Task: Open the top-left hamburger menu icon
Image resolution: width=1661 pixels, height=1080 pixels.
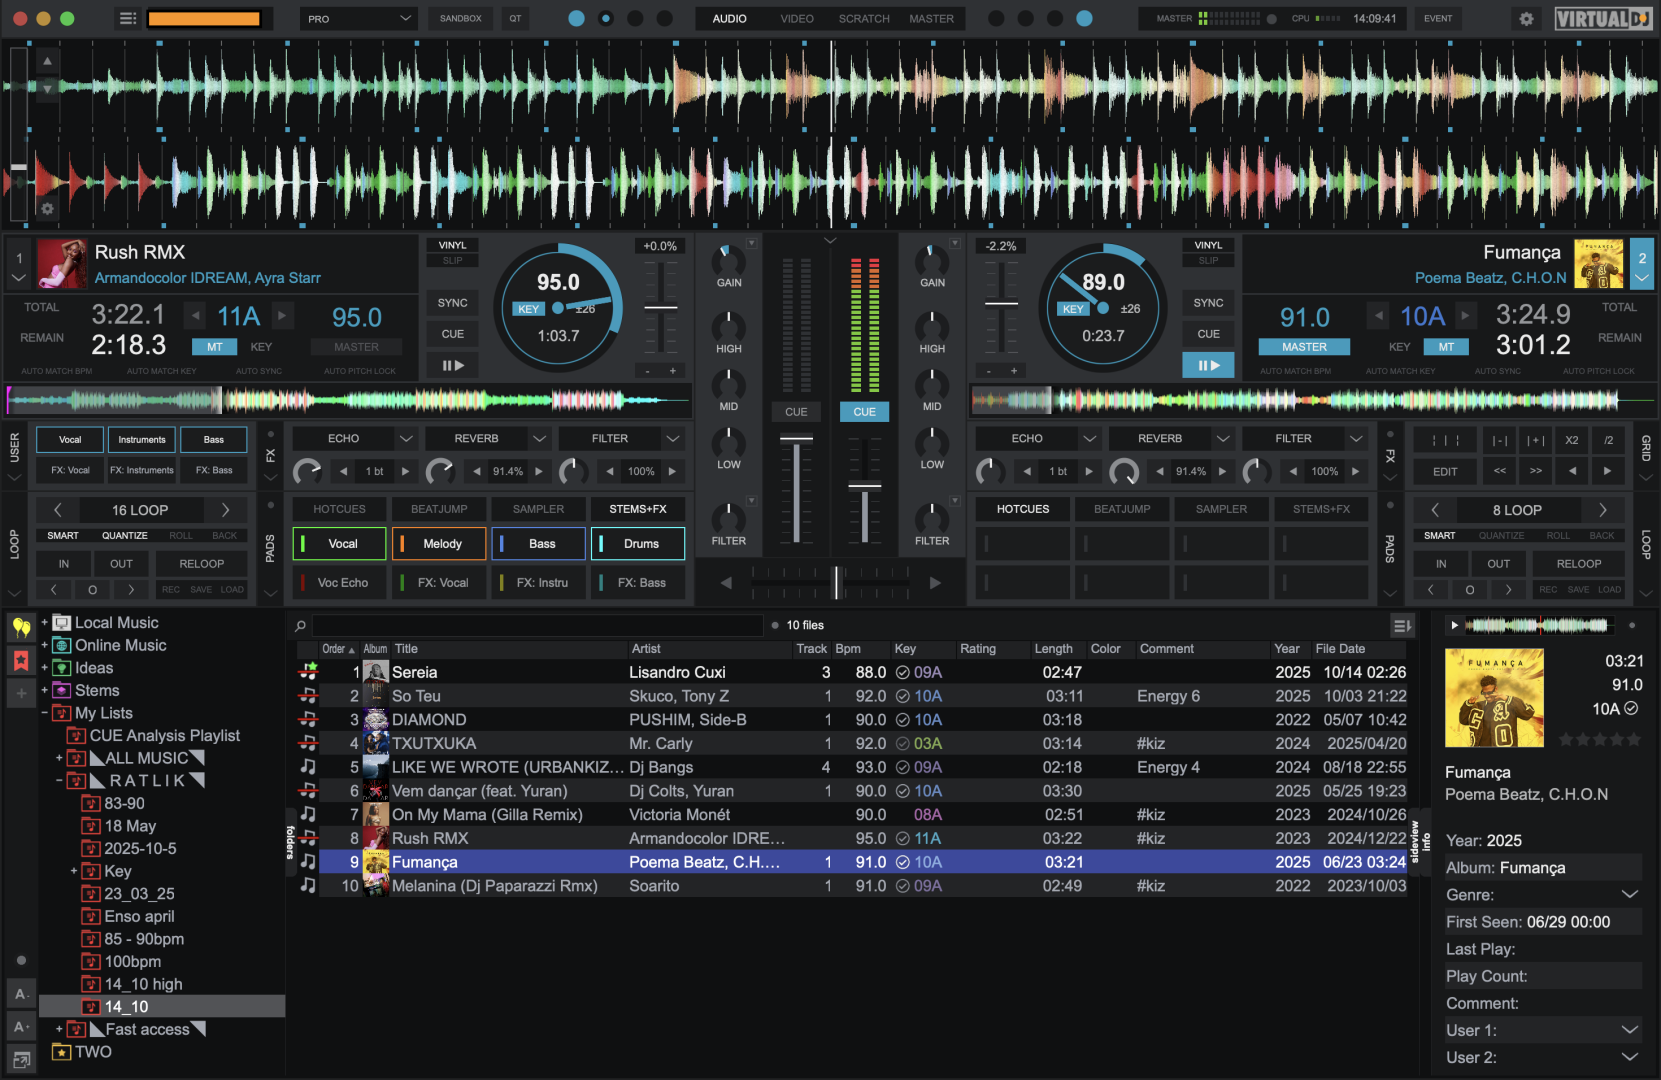Action: click(128, 19)
